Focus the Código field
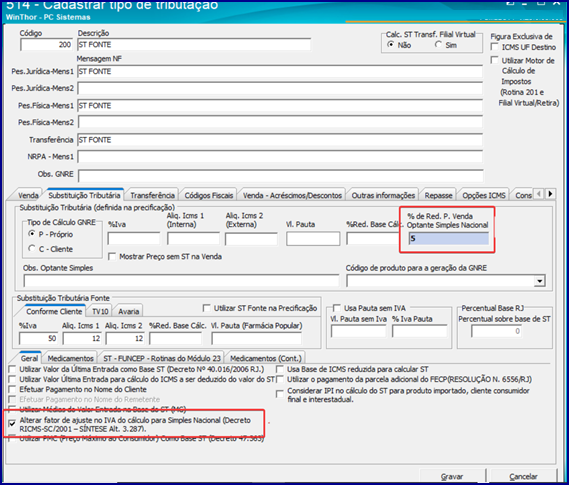569x485 pixels. coord(46,45)
